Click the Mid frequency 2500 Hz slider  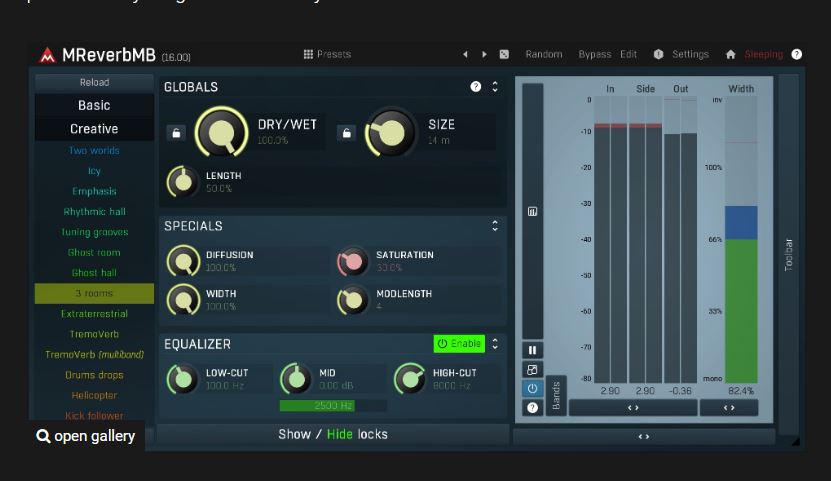tap(333, 406)
